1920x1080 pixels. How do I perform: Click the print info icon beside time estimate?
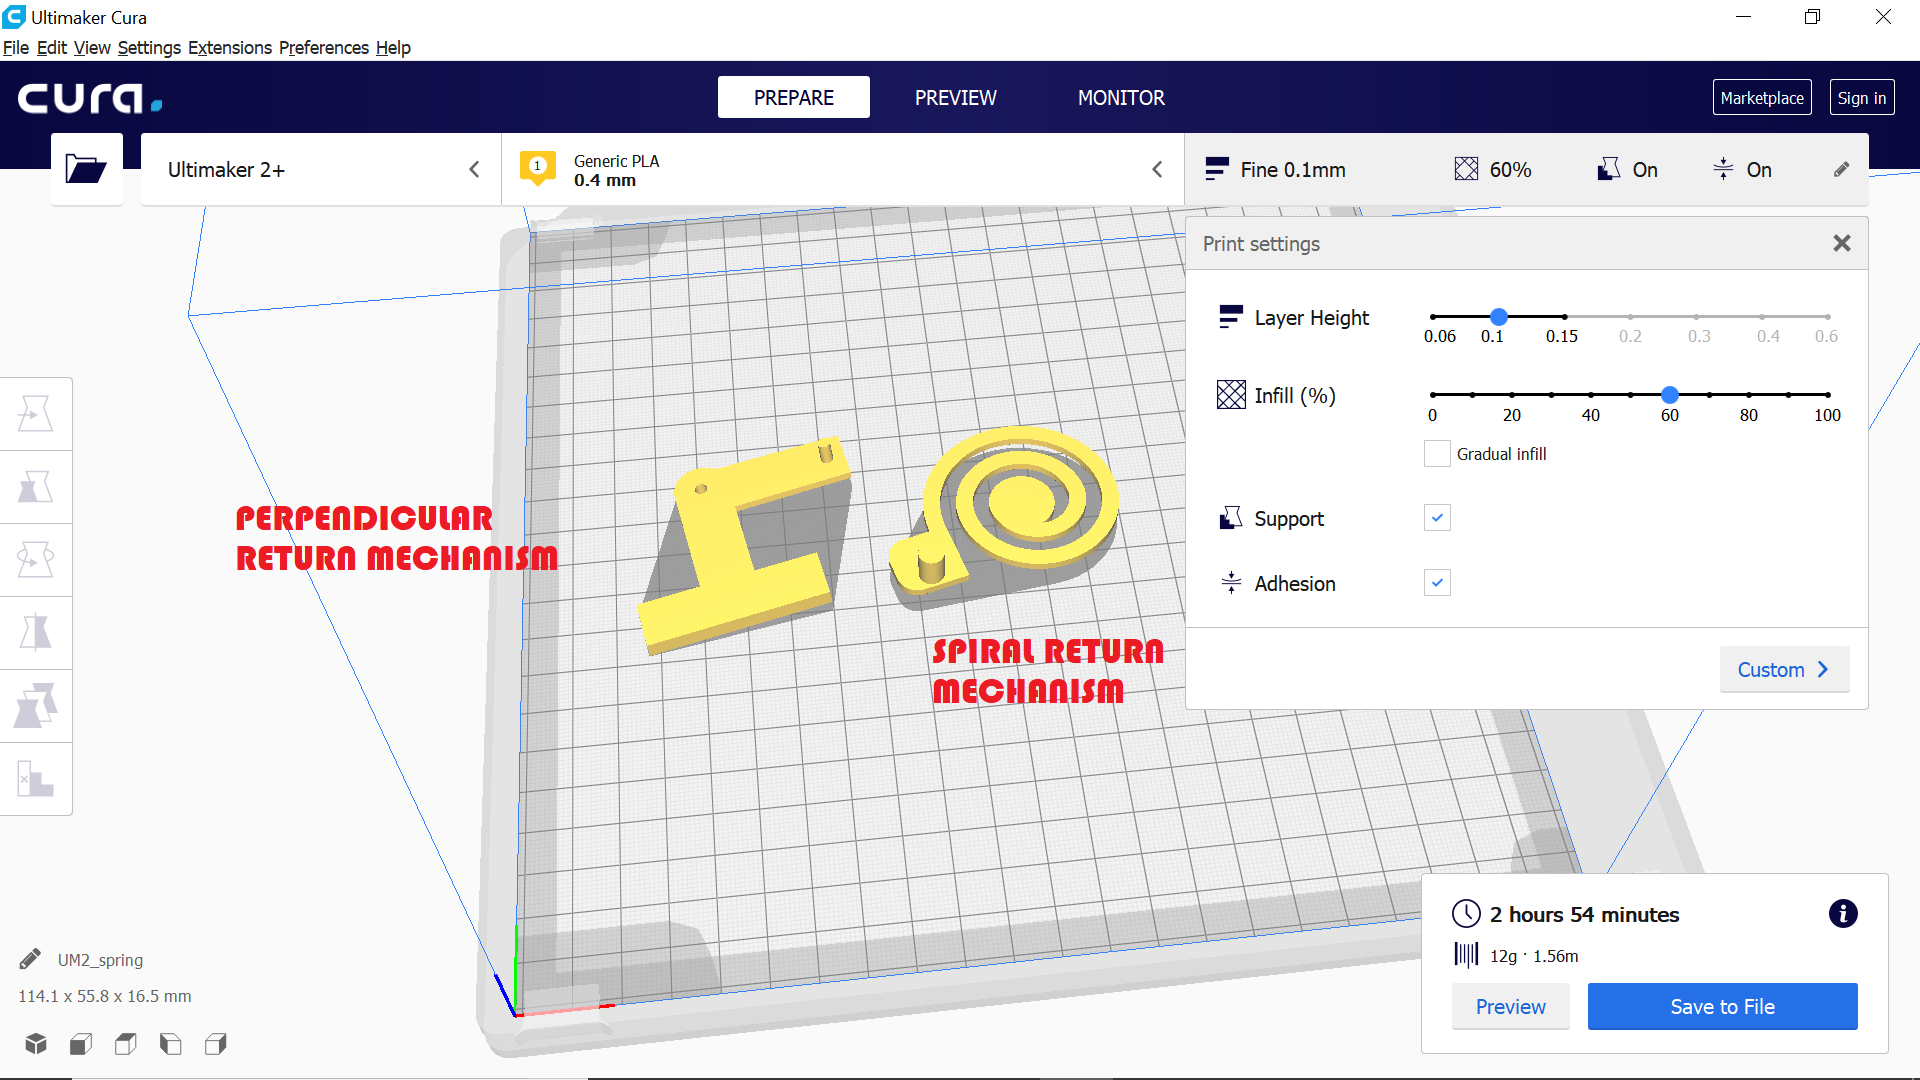point(1842,914)
